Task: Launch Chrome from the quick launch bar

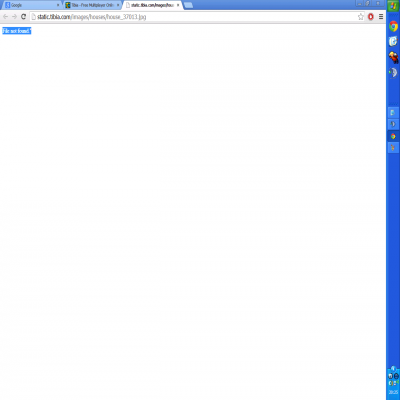Action: pyautogui.click(x=393, y=26)
